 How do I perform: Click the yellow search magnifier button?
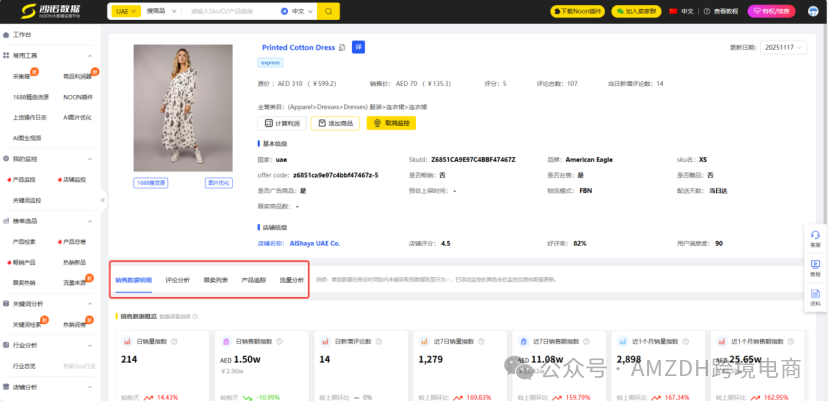pos(329,11)
